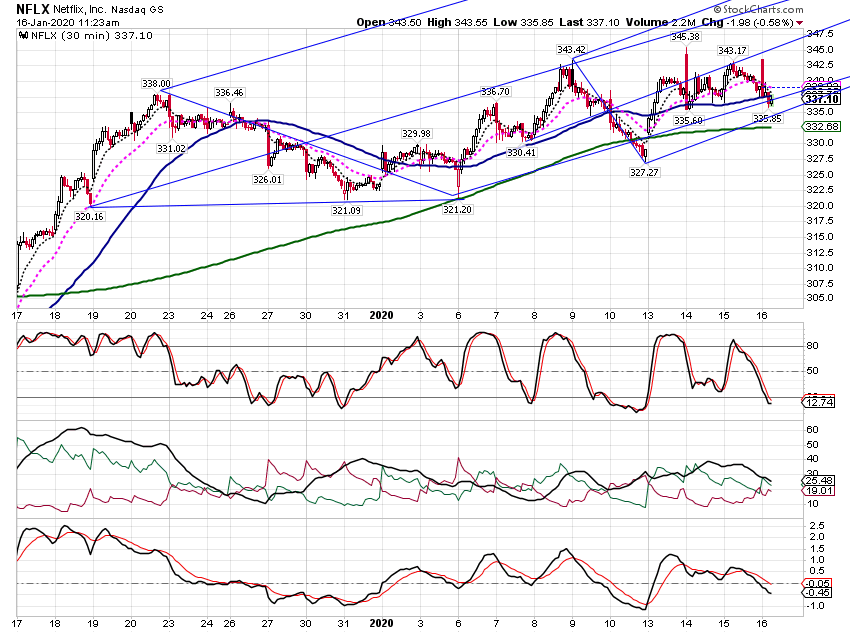The width and height of the screenshot is (850, 633).
Task: Click the 336.70 price label
Action: [495, 92]
